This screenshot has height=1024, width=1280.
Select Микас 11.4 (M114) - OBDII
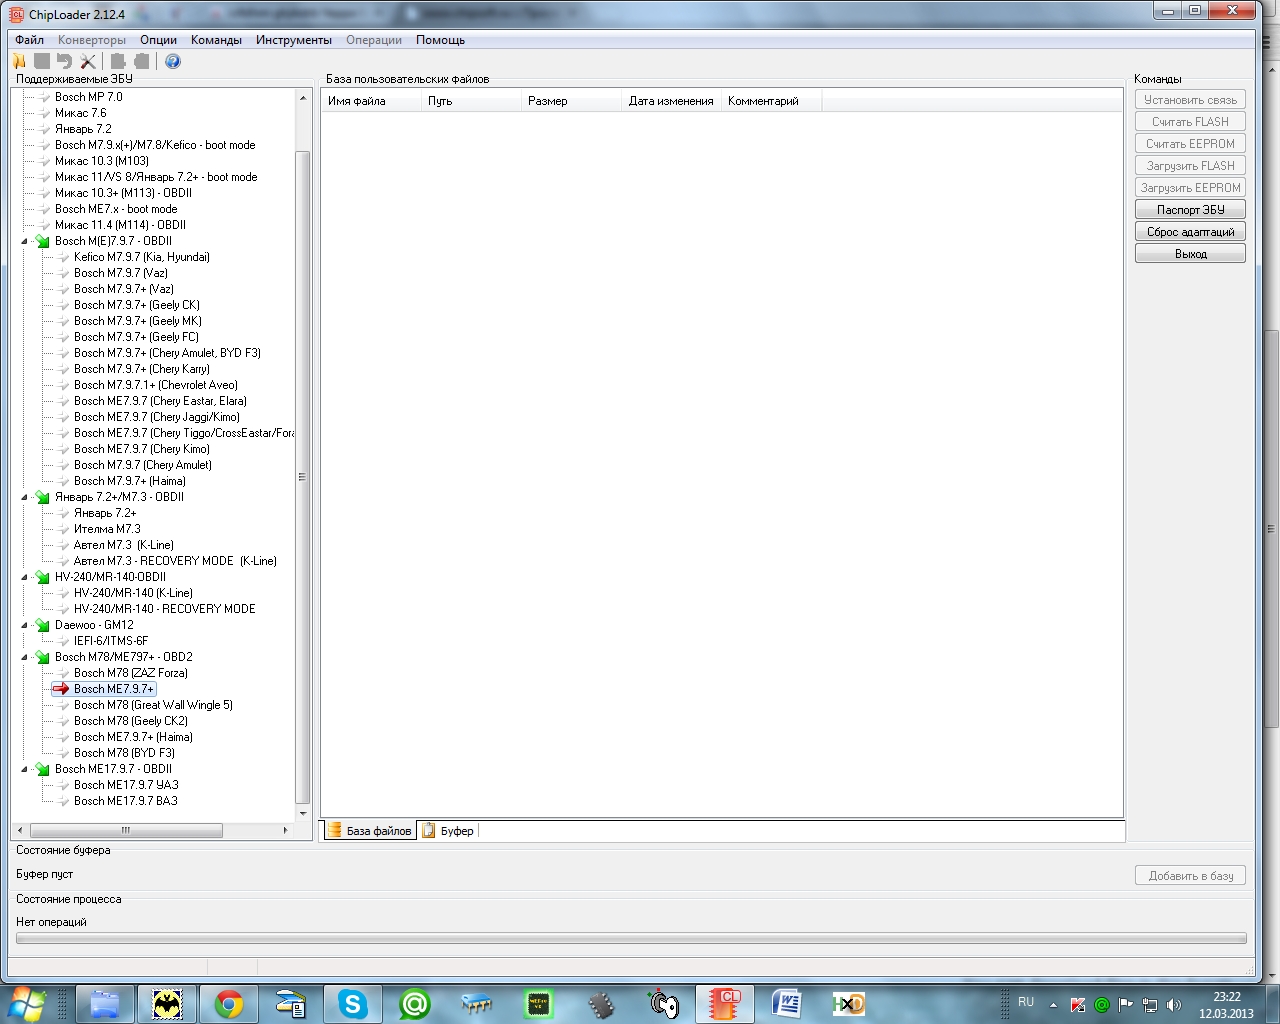(120, 225)
